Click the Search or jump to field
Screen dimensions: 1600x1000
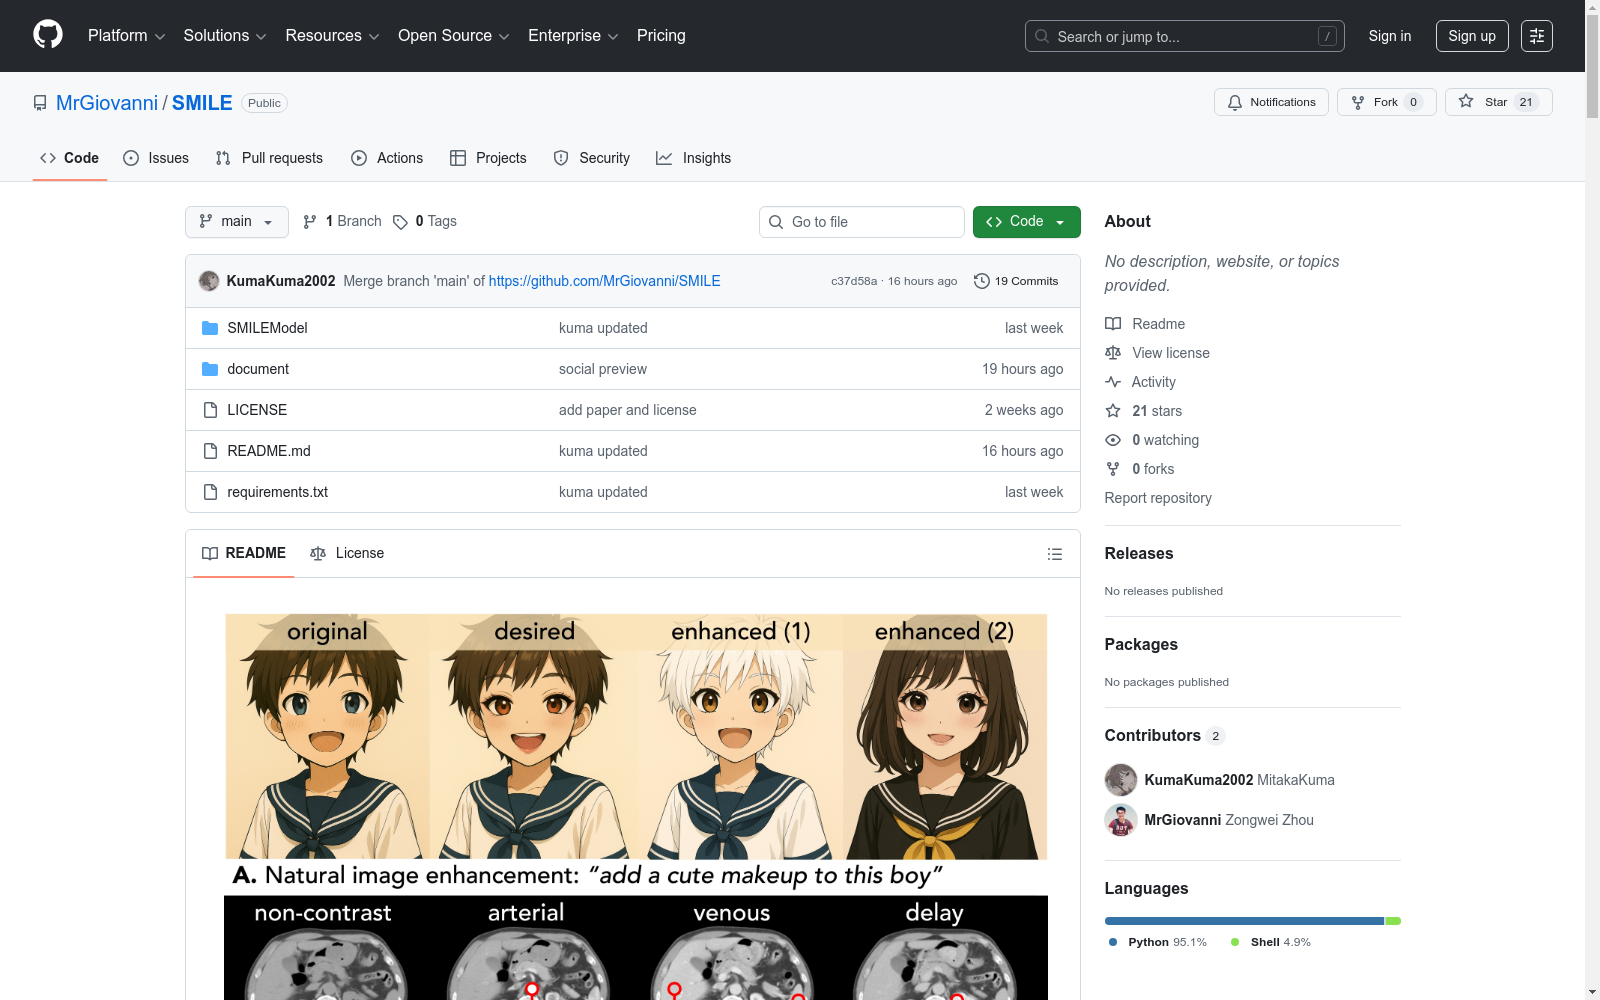click(x=1185, y=36)
